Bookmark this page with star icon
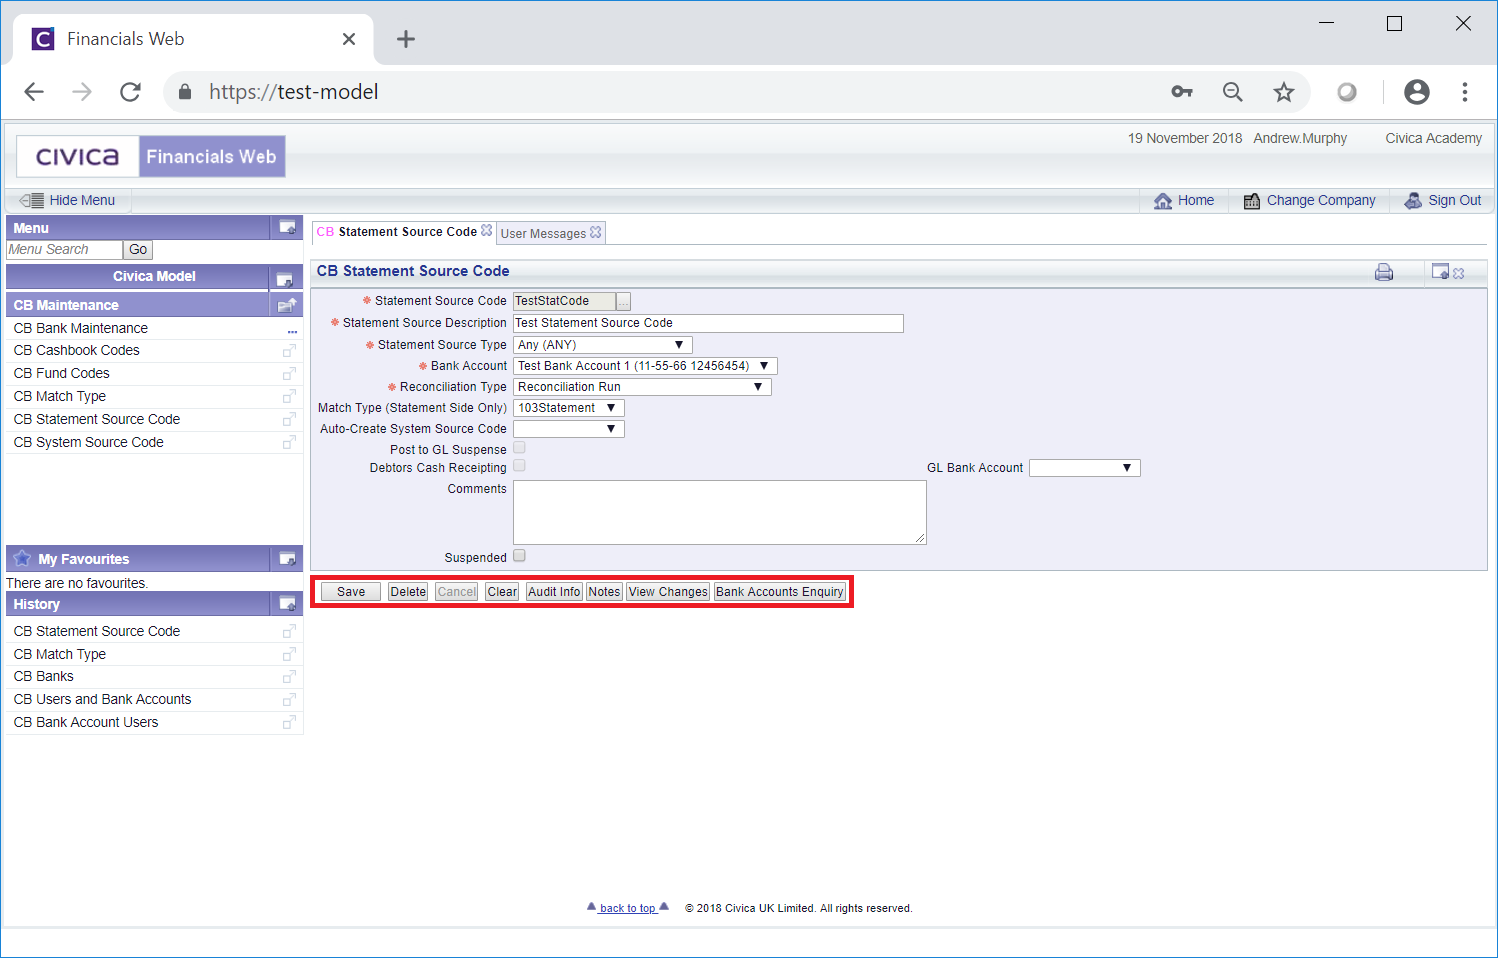1498x958 pixels. (x=1284, y=92)
